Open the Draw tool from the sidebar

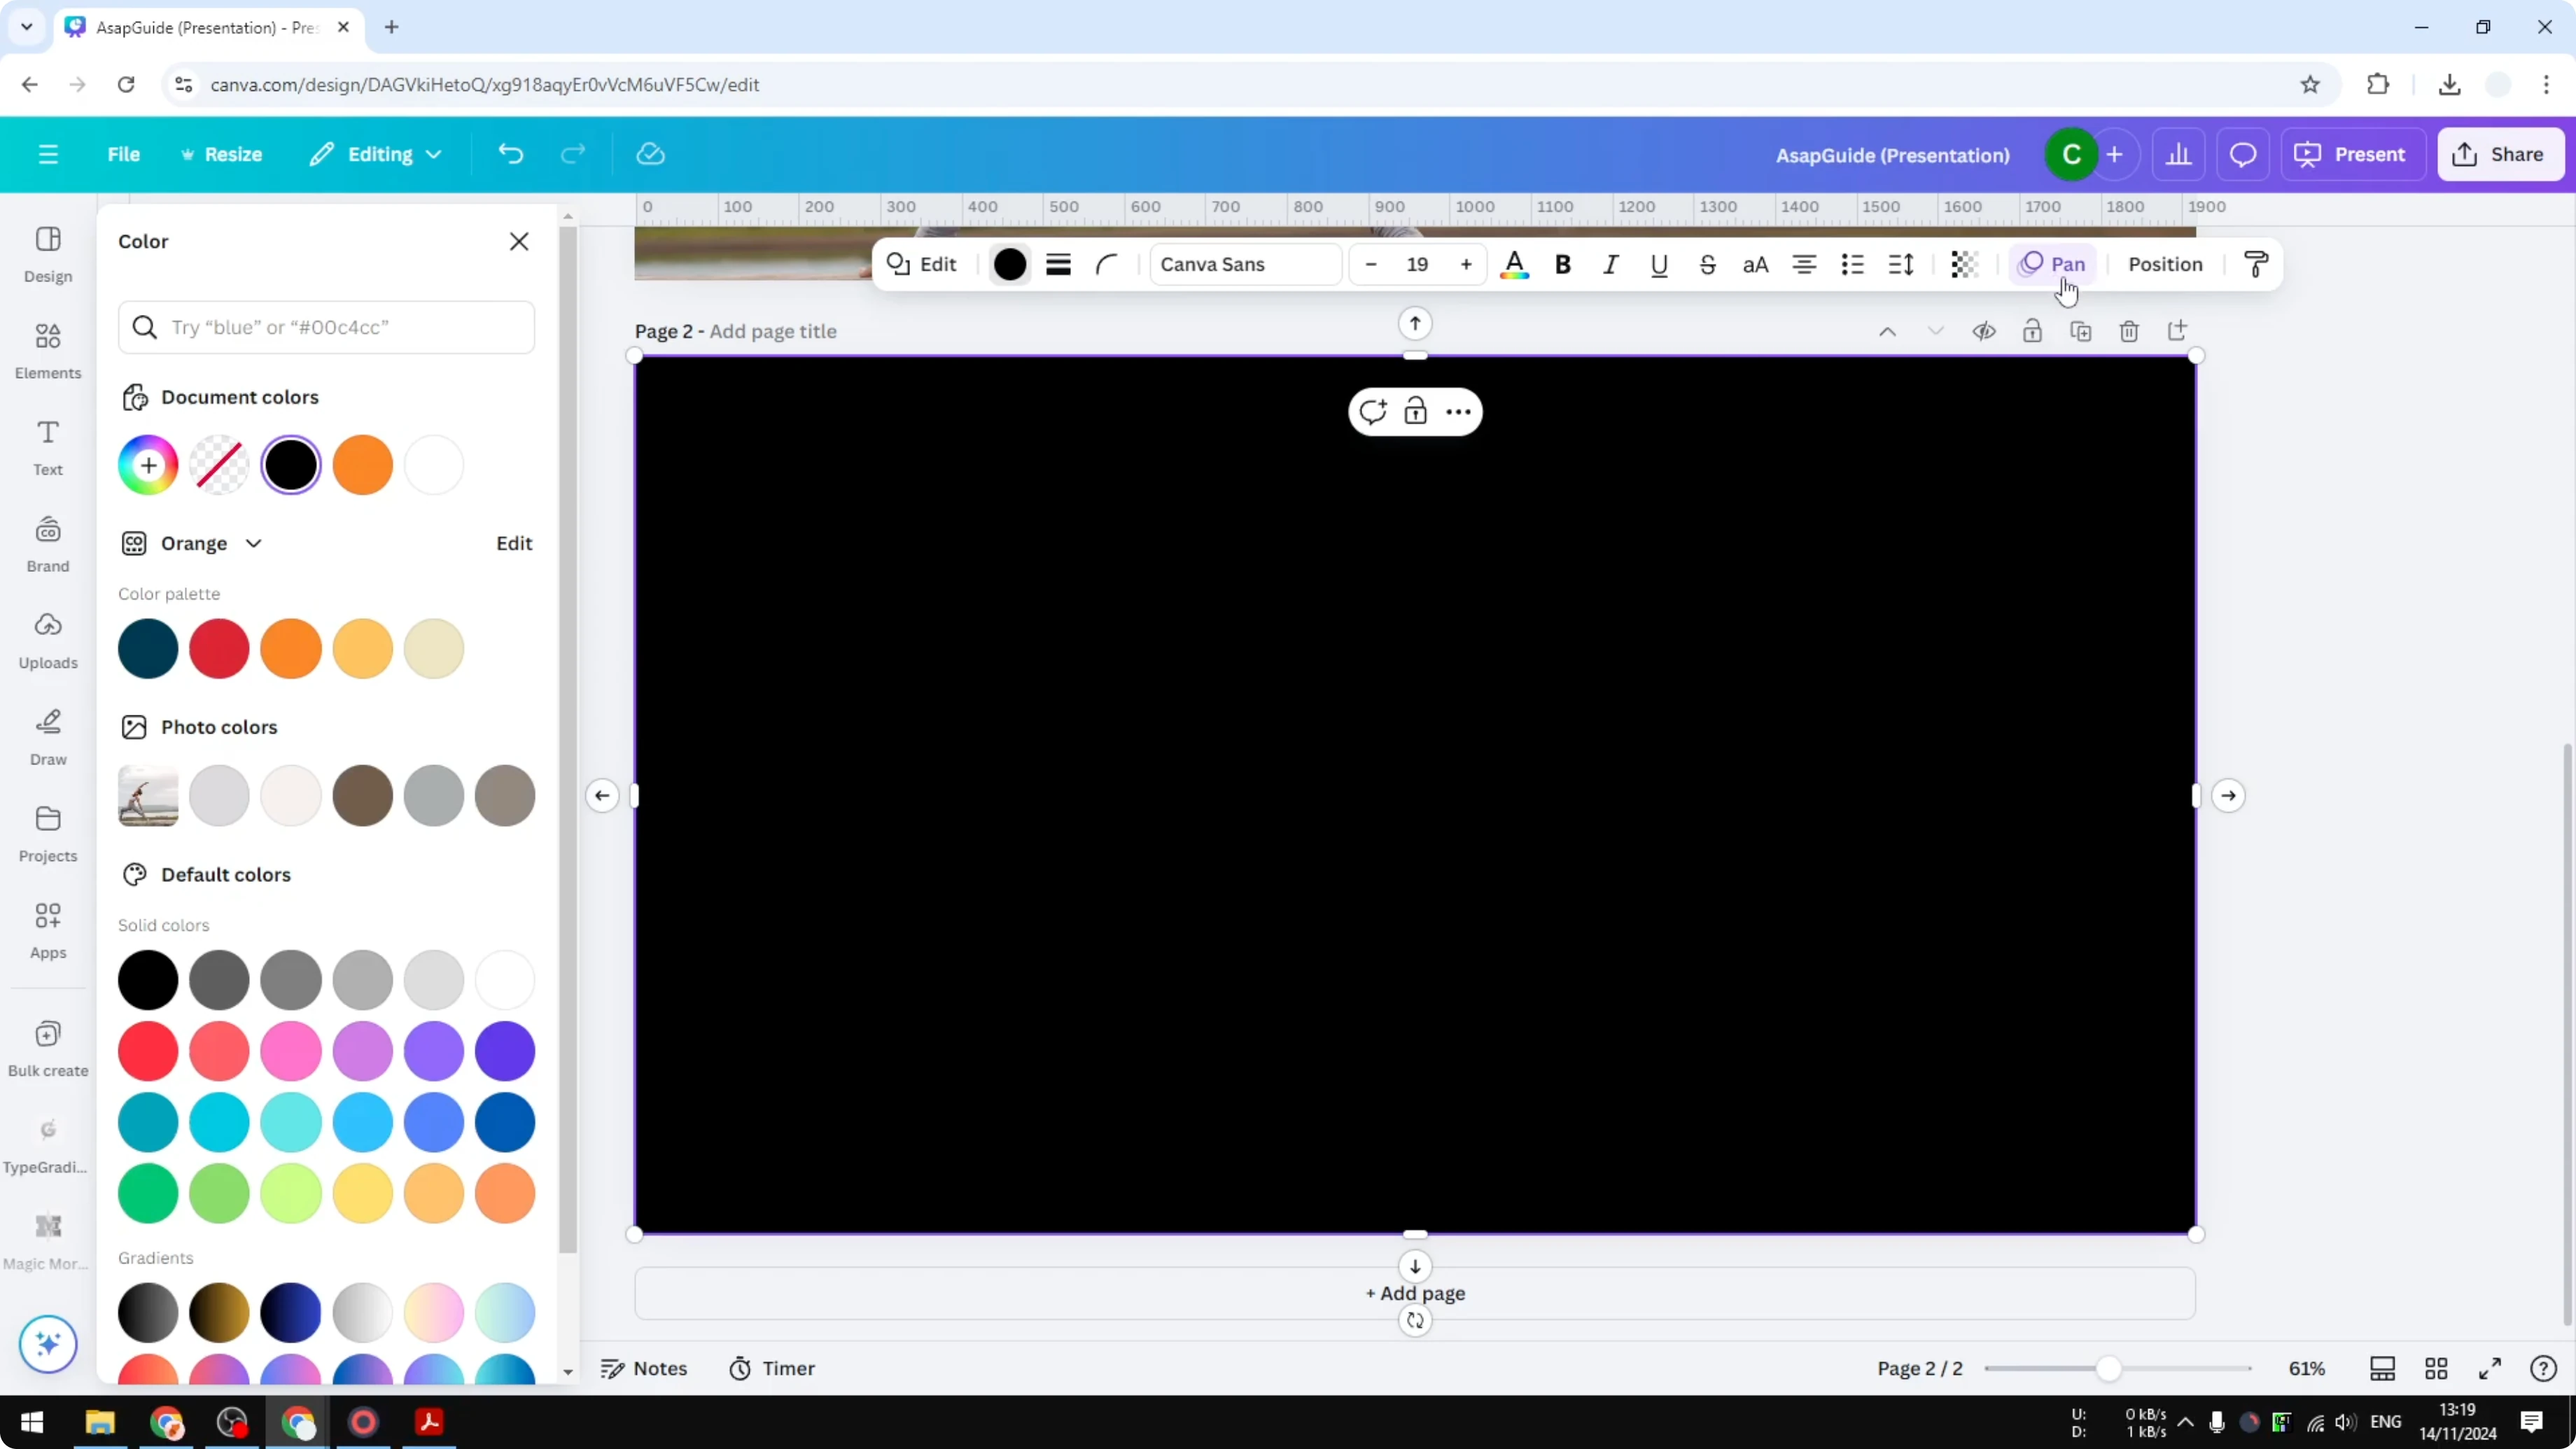(47, 737)
